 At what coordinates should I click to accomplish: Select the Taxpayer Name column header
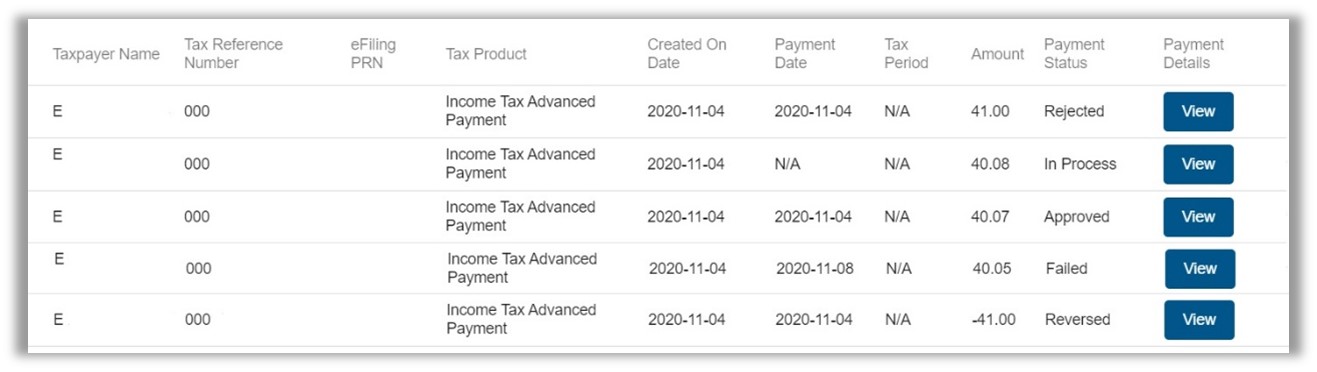tap(106, 54)
